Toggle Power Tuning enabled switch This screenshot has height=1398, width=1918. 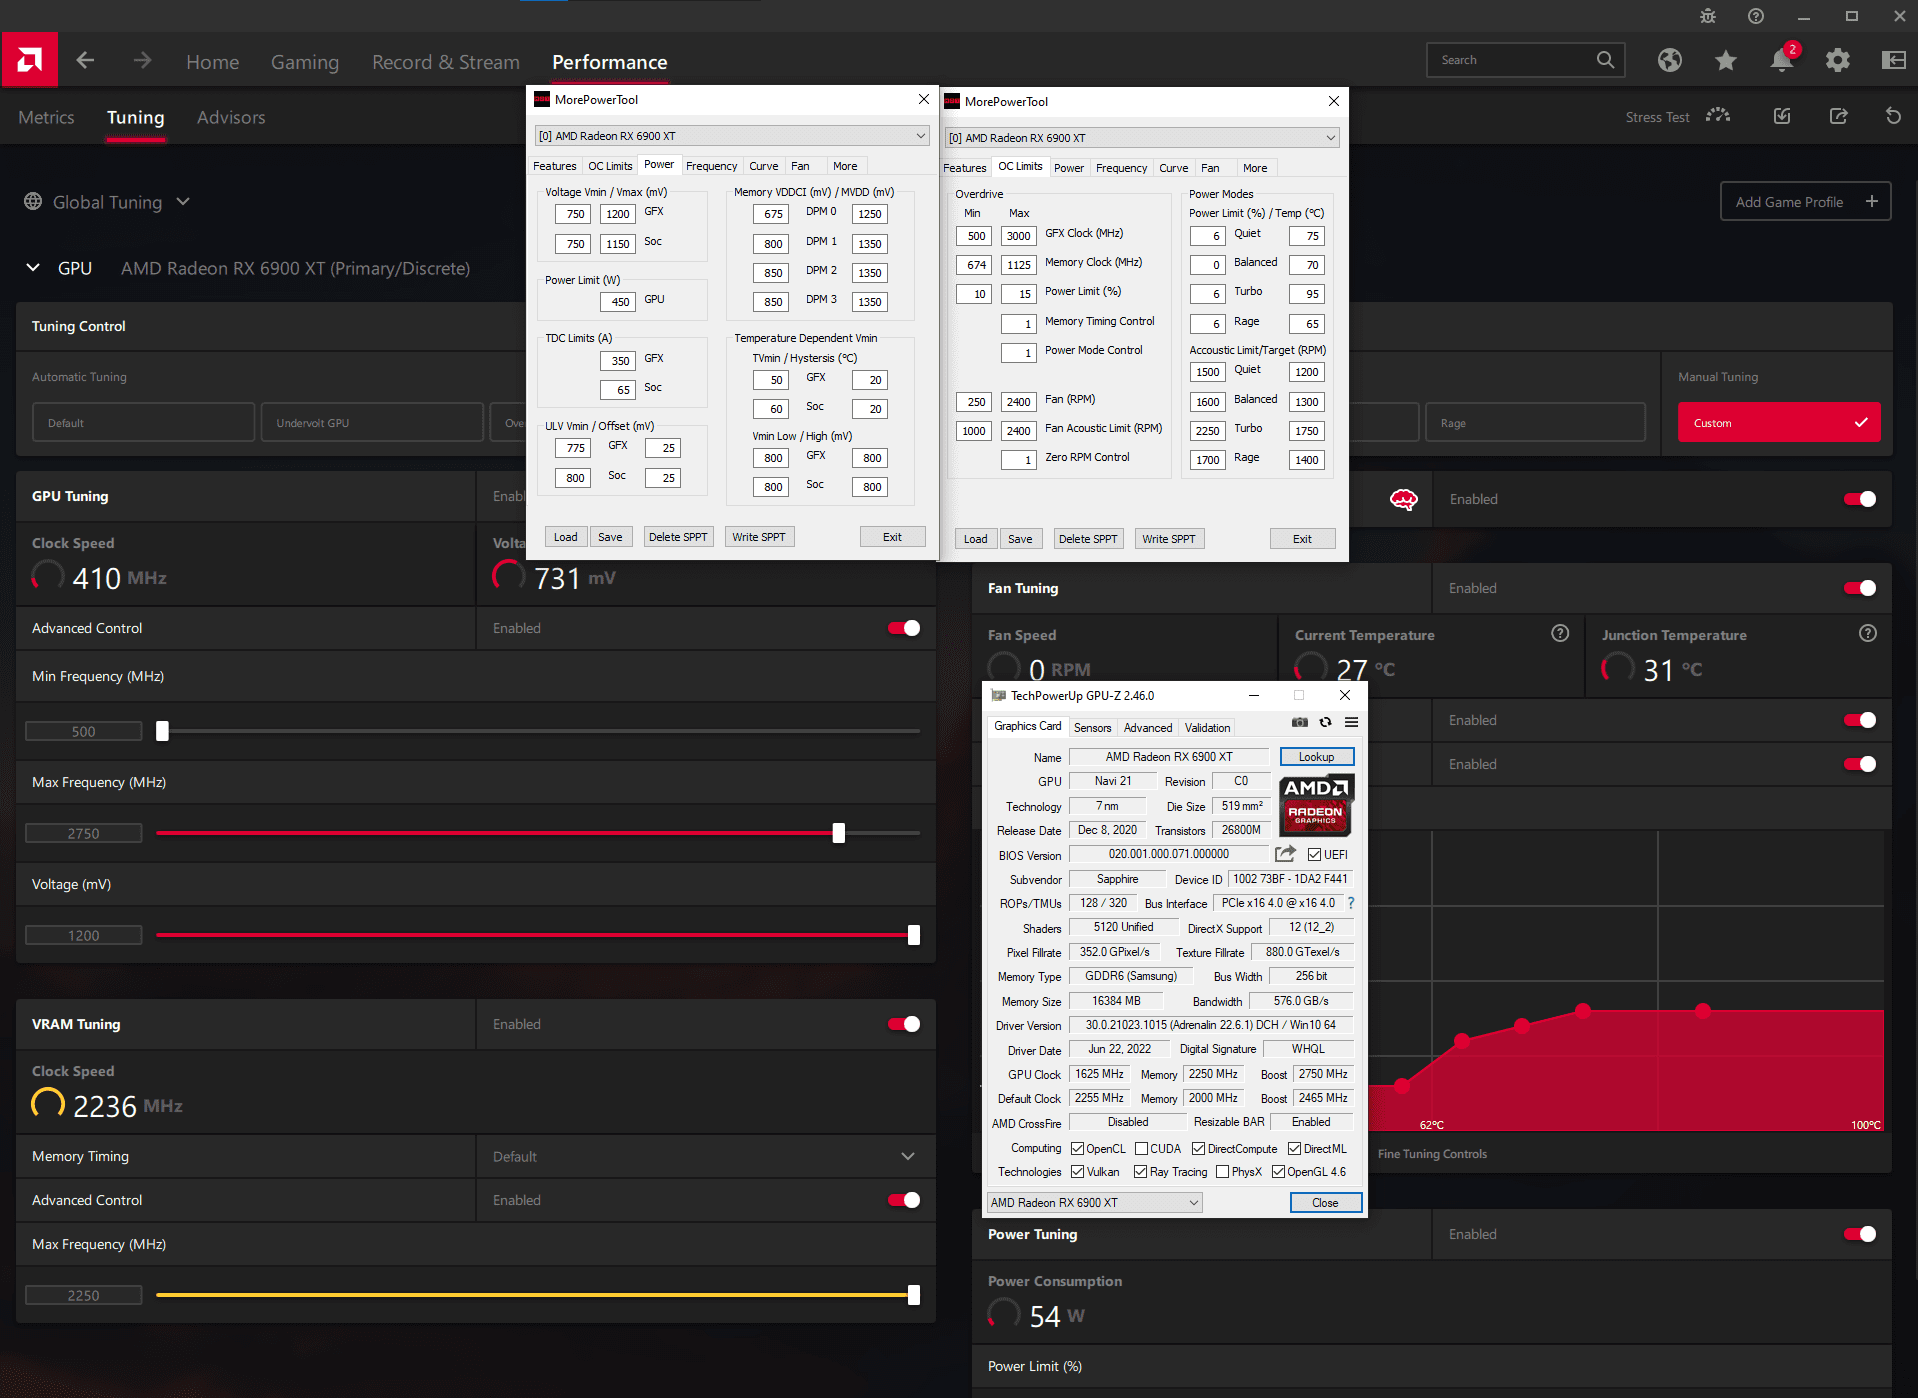point(1860,1234)
